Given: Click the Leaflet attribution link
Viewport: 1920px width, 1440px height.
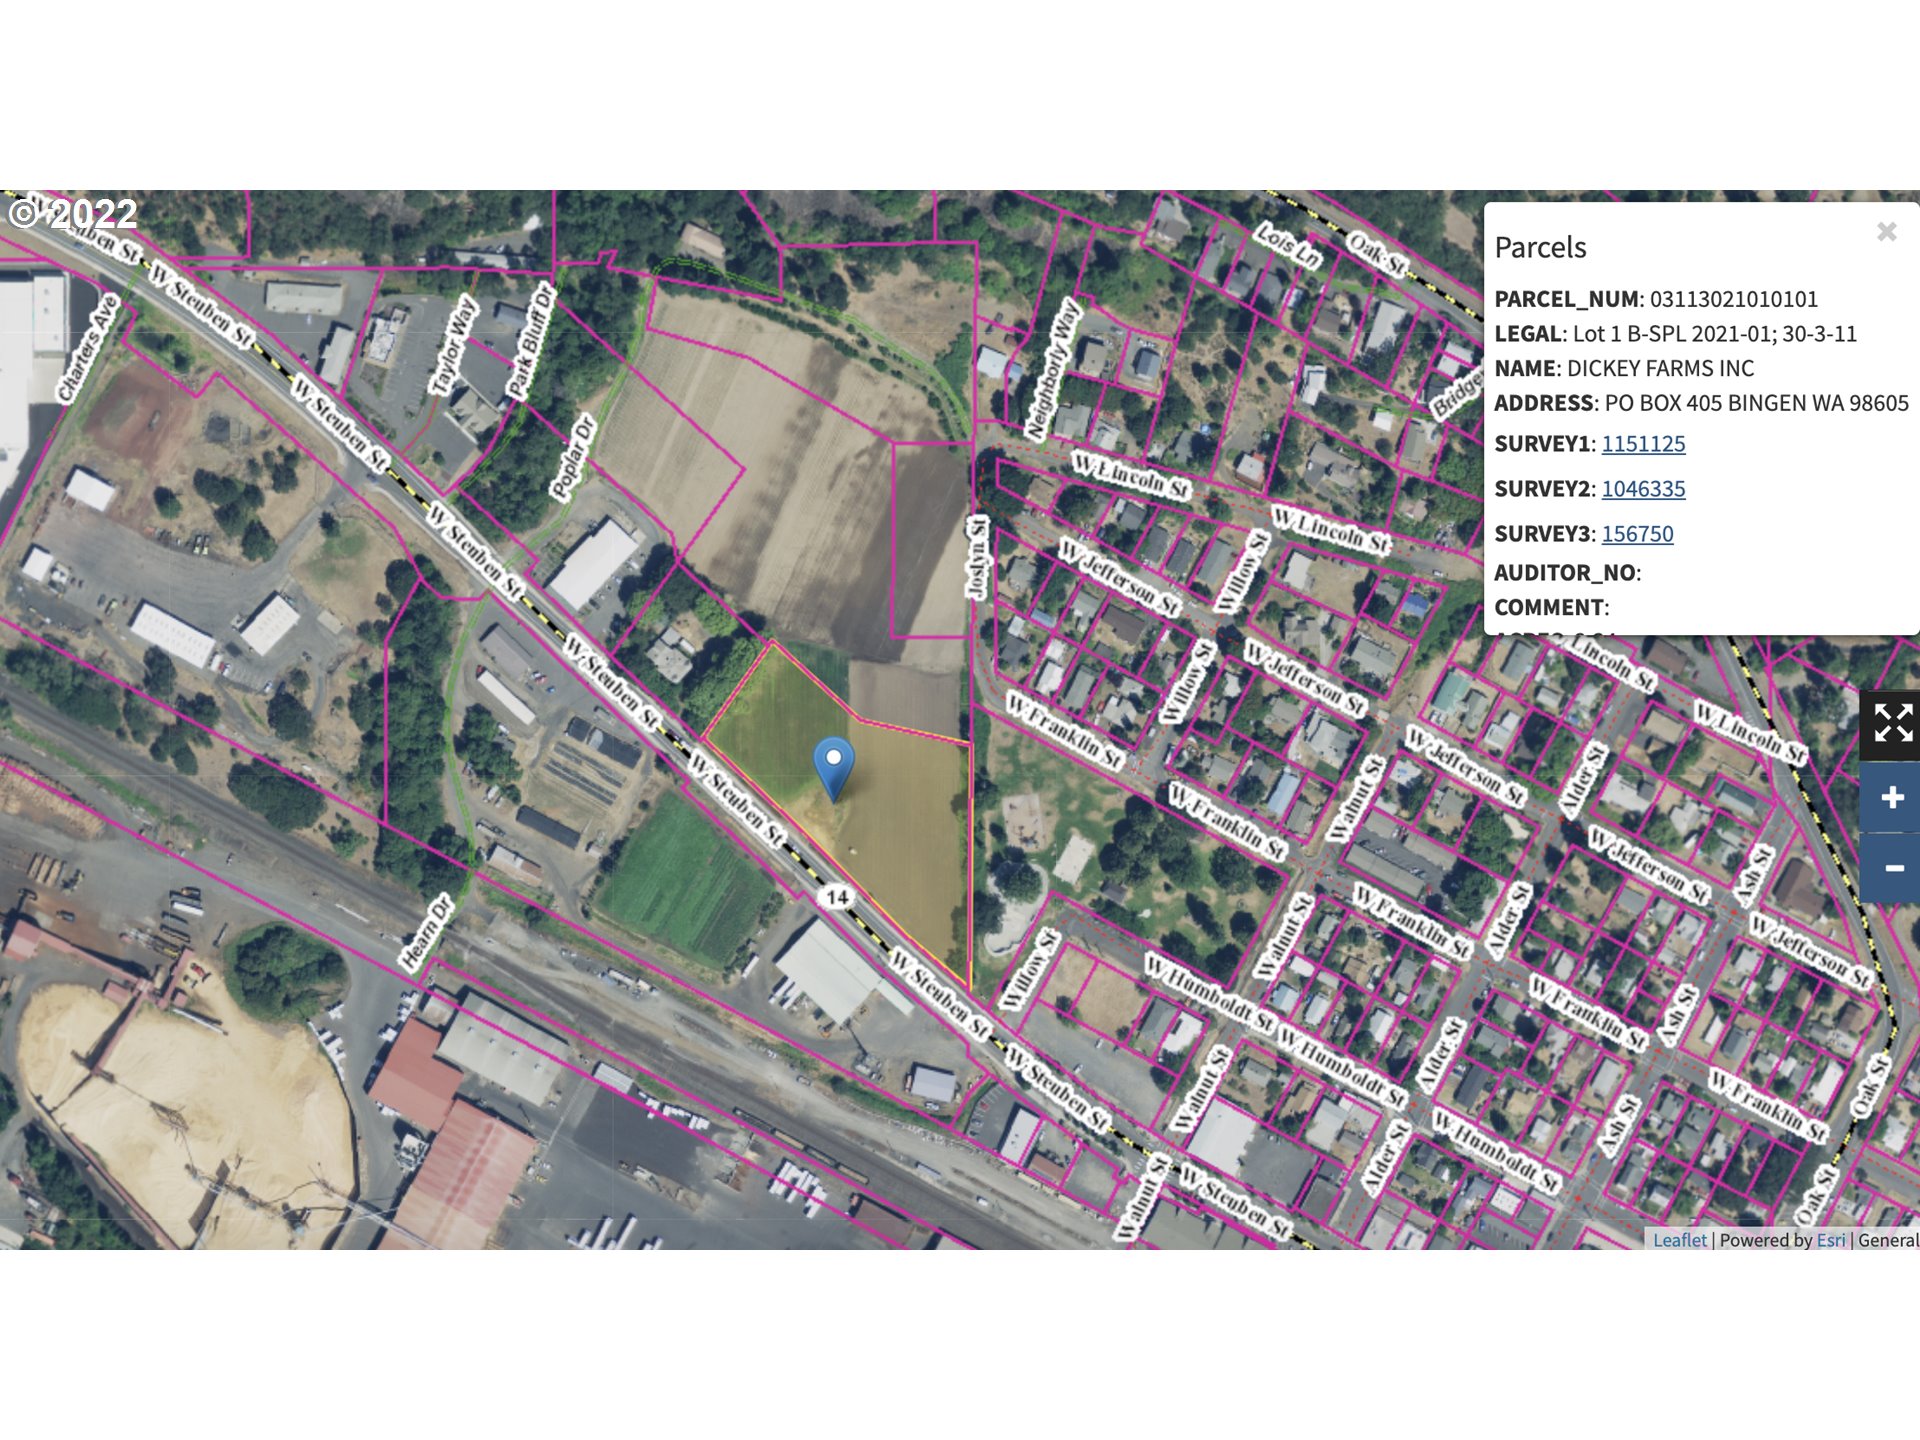Looking at the screenshot, I should [1679, 1240].
